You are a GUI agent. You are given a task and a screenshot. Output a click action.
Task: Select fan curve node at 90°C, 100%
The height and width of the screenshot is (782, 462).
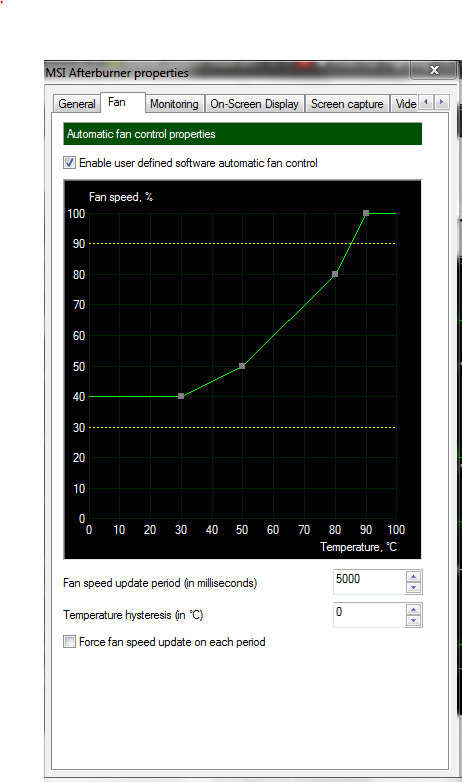(366, 213)
